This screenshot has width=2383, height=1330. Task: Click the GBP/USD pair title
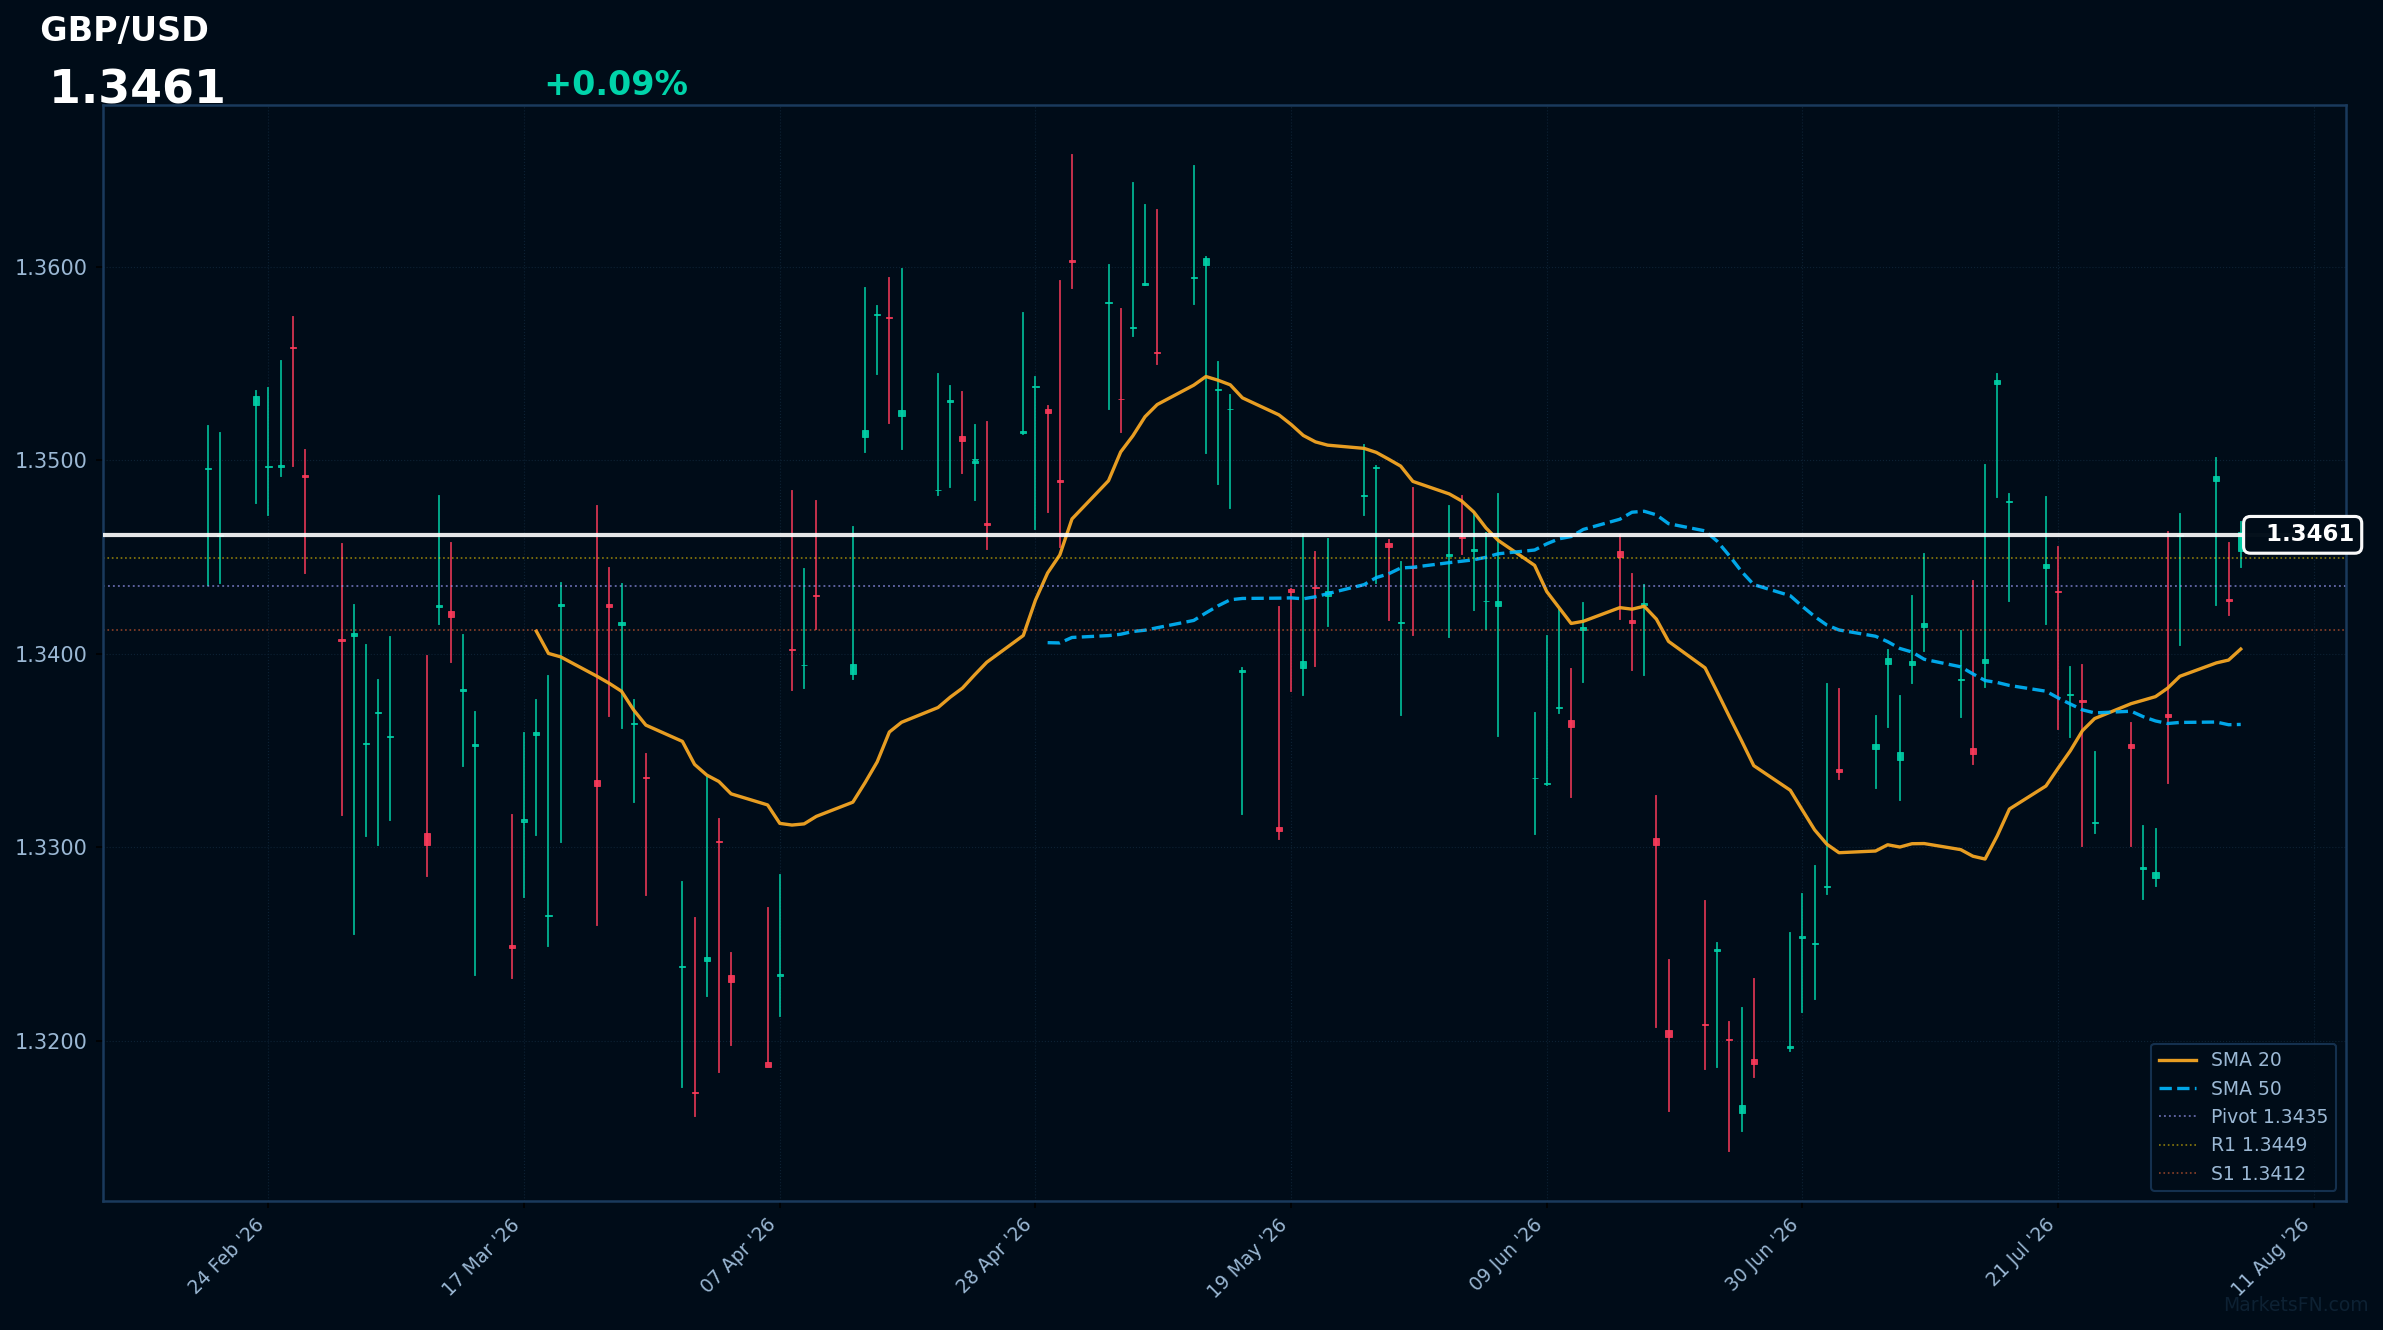pos(124,30)
